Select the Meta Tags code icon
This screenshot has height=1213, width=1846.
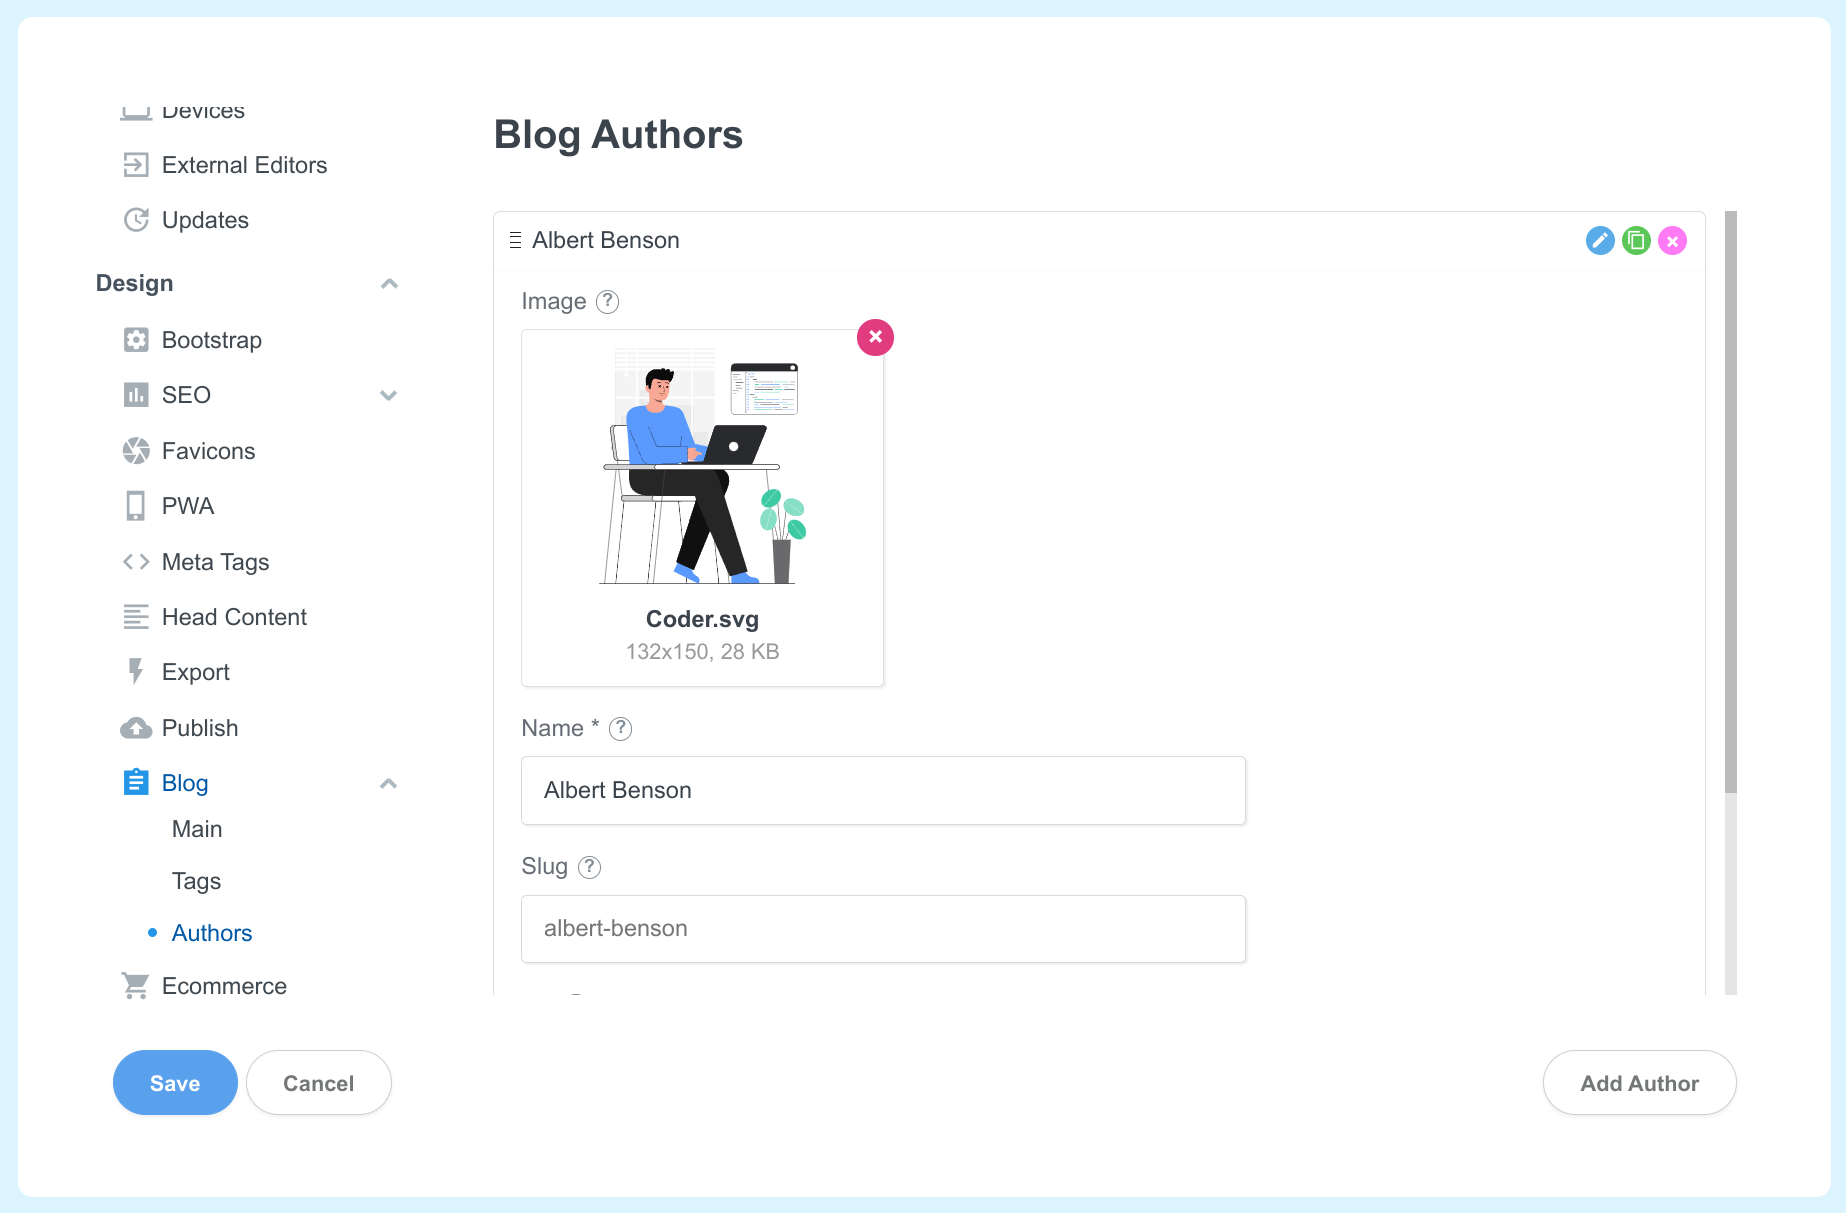(136, 561)
